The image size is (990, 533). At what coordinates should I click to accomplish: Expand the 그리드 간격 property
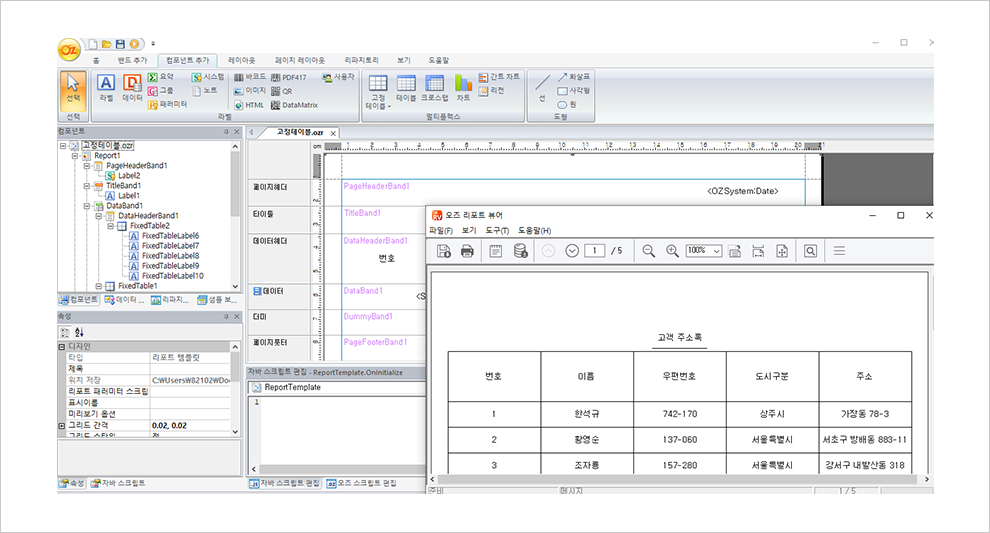point(62,426)
